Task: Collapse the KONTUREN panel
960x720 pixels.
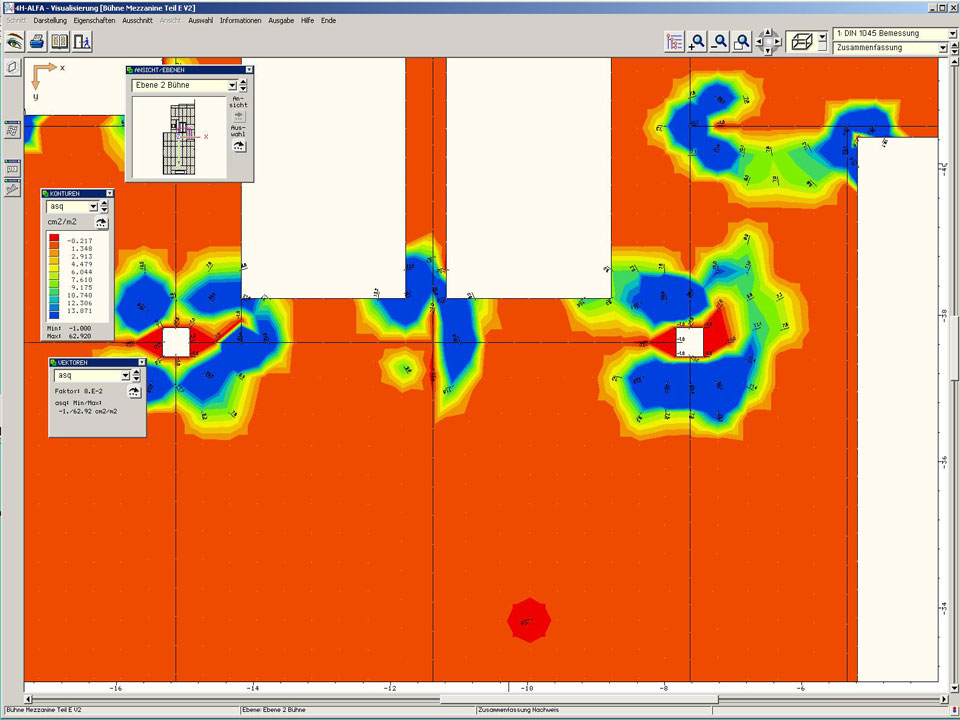Action: click(109, 193)
